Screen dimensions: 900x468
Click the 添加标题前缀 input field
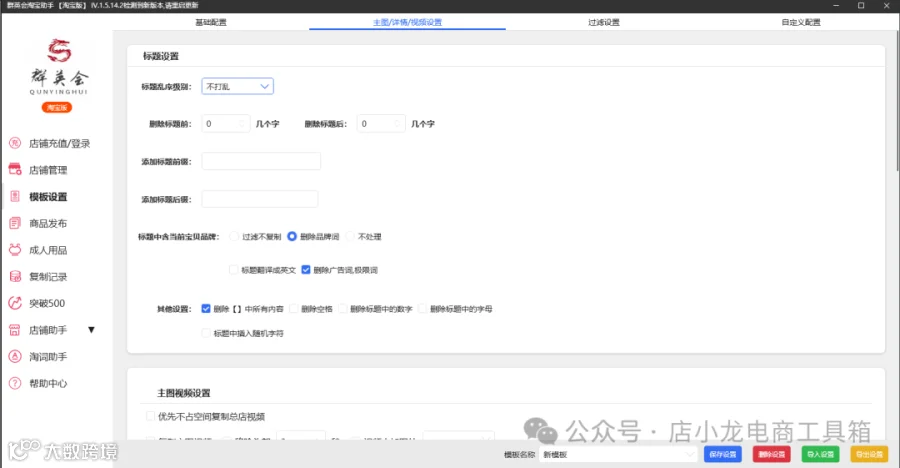tap(261, 161)
